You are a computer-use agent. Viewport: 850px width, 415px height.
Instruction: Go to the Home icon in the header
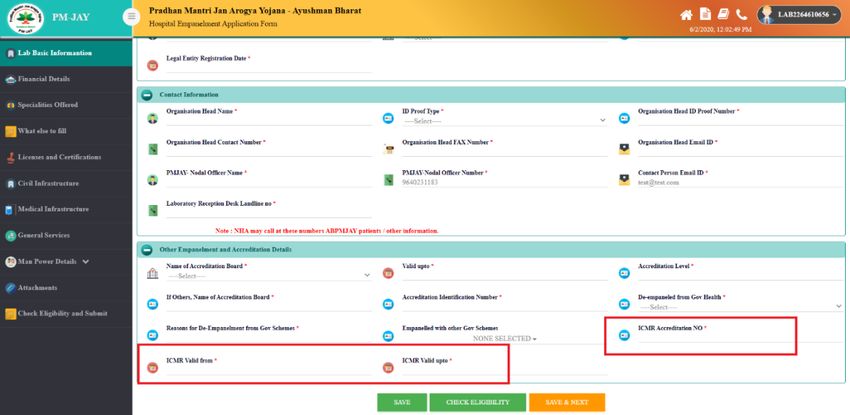click(x=686, y=15)
